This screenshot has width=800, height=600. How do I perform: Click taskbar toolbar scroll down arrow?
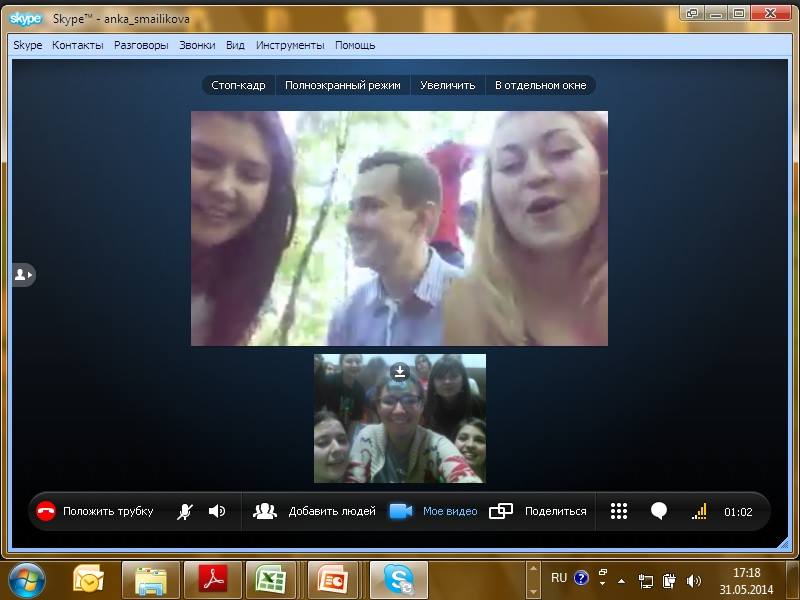coord(533,592)
